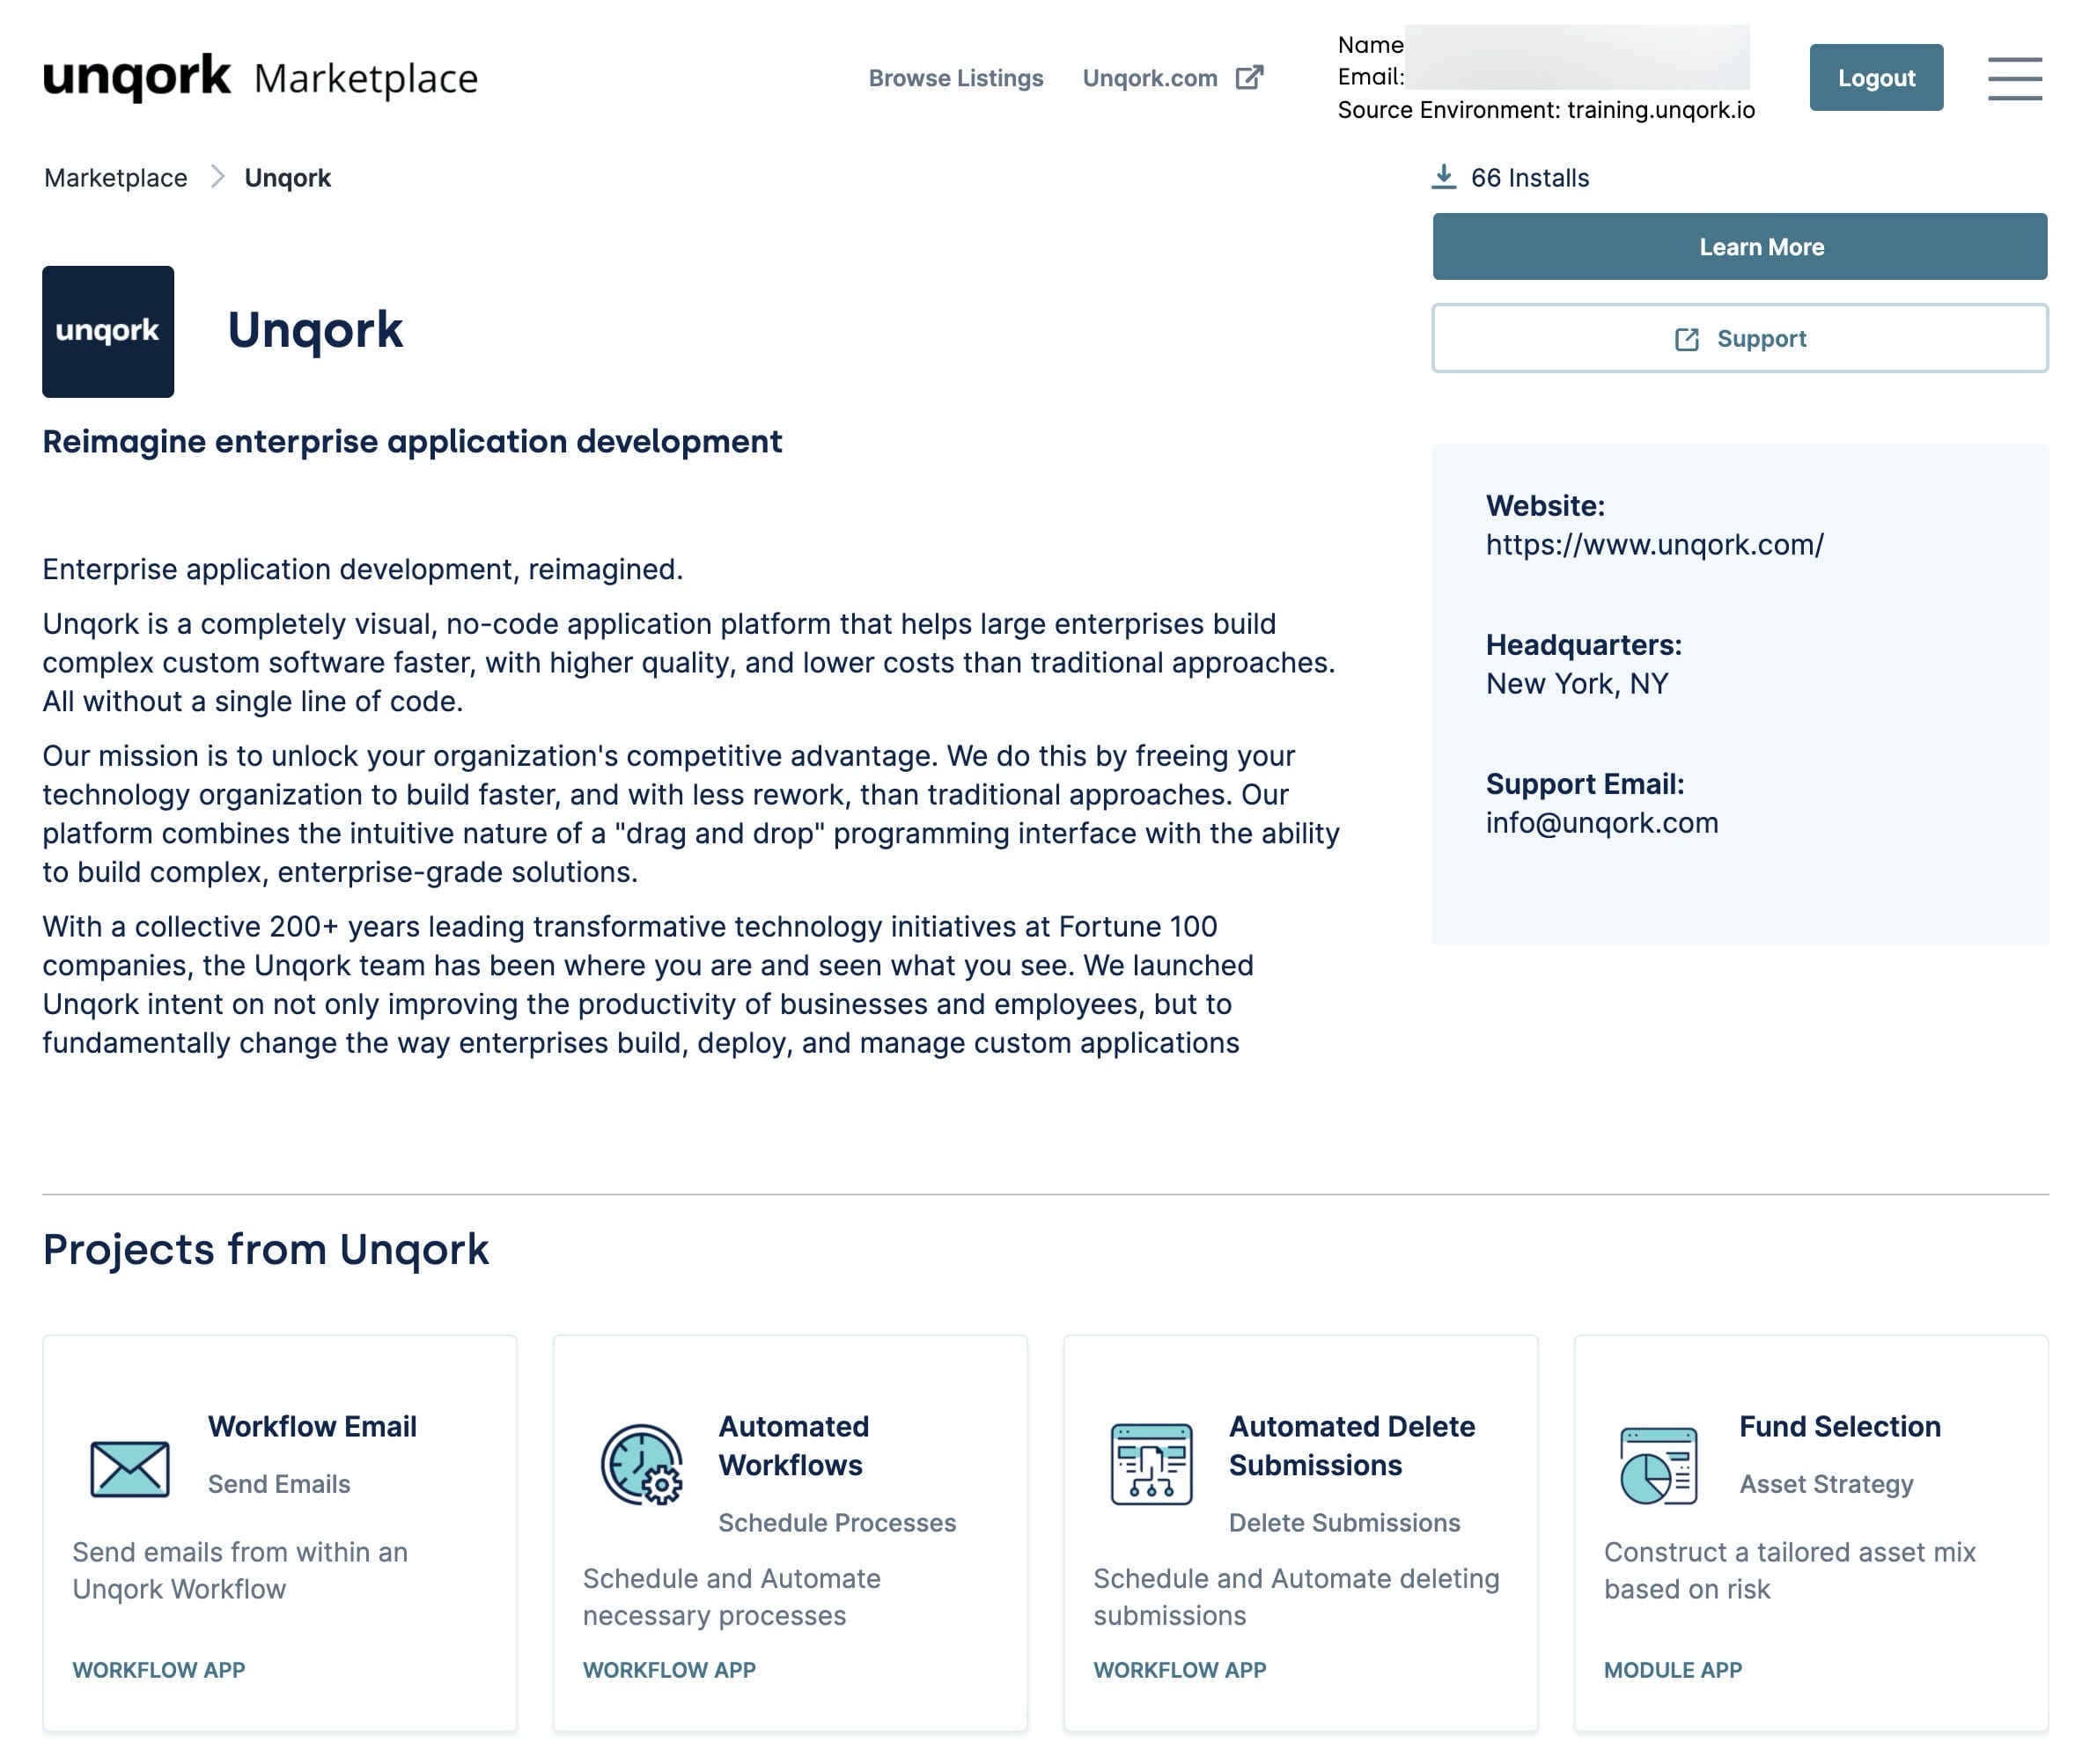Click the Fund Selection pie chart icon
Image resolution: width=2097 pixels, height=1764 pixels.
pos(1658,1466)
